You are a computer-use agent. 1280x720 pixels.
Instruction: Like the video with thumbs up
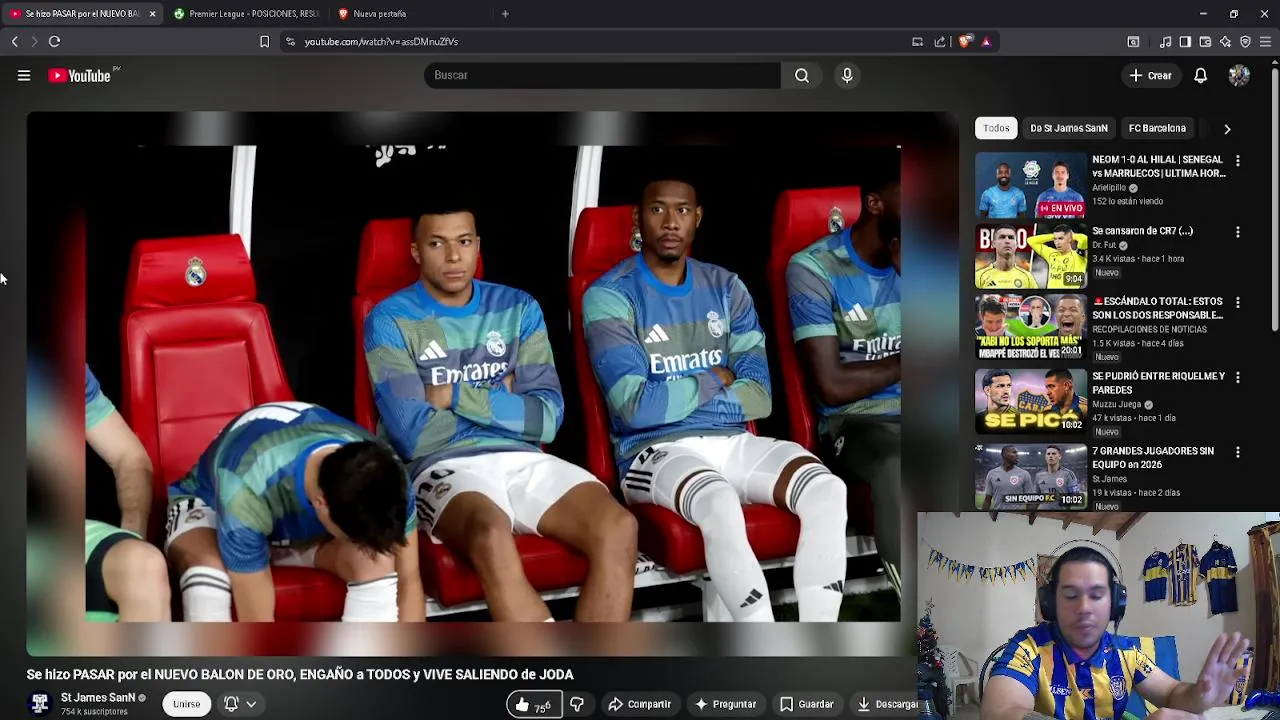pos(534,705)
